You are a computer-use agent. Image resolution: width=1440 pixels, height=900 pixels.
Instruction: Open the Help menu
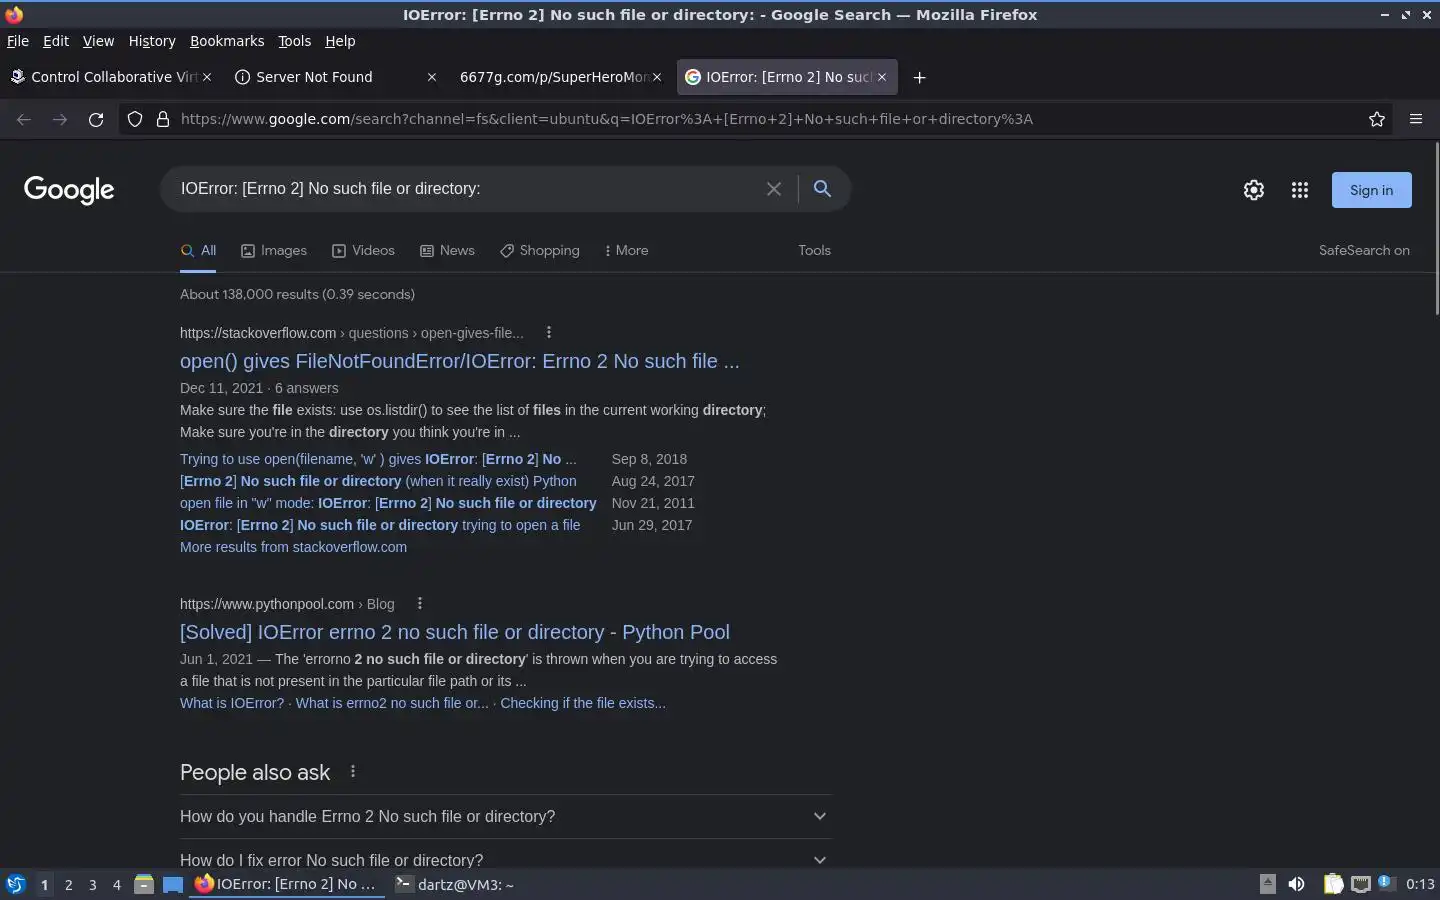click(340, 41)
